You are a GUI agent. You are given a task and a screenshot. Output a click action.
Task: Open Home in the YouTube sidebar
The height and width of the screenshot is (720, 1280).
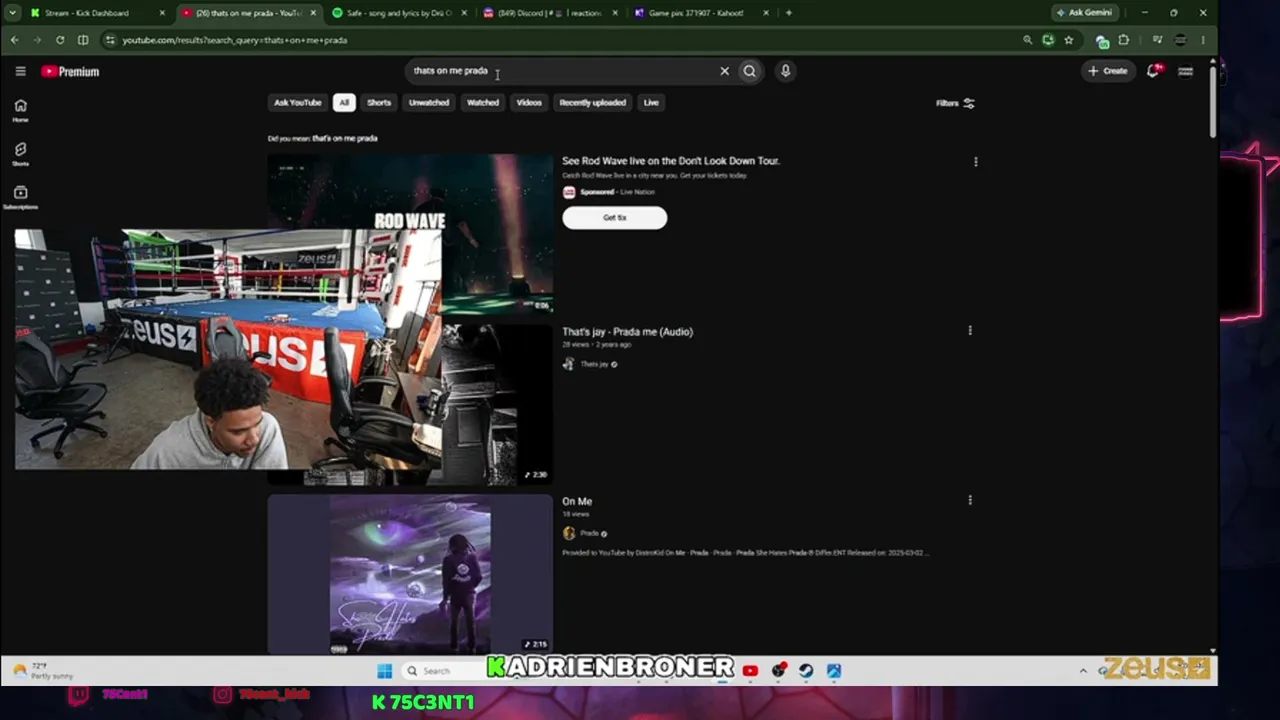point(20,110)
